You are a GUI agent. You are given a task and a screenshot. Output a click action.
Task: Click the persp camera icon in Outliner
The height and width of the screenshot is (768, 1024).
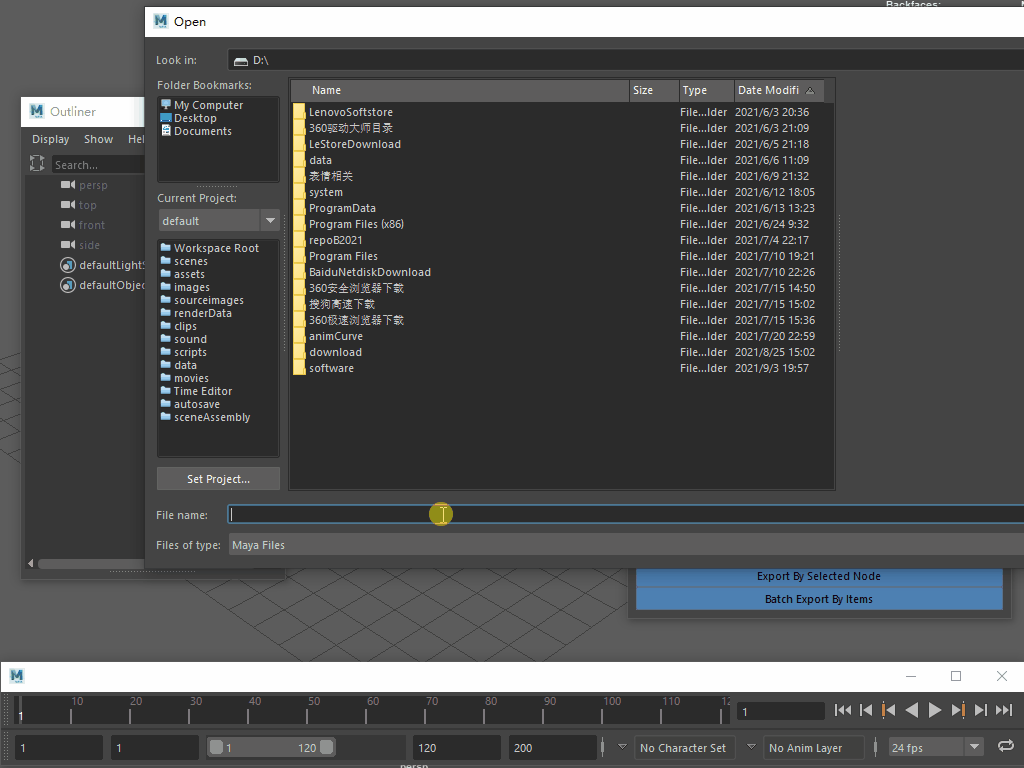point(68,185)
